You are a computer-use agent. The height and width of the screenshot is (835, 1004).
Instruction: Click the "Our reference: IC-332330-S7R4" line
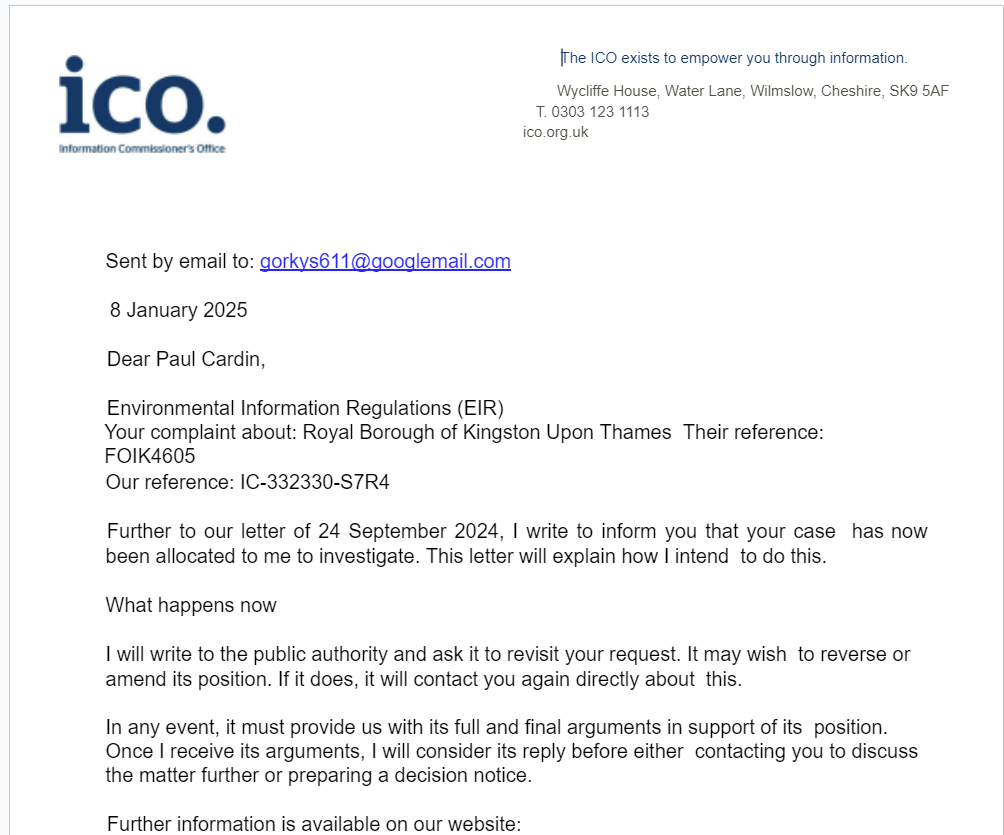coord(247,483)
